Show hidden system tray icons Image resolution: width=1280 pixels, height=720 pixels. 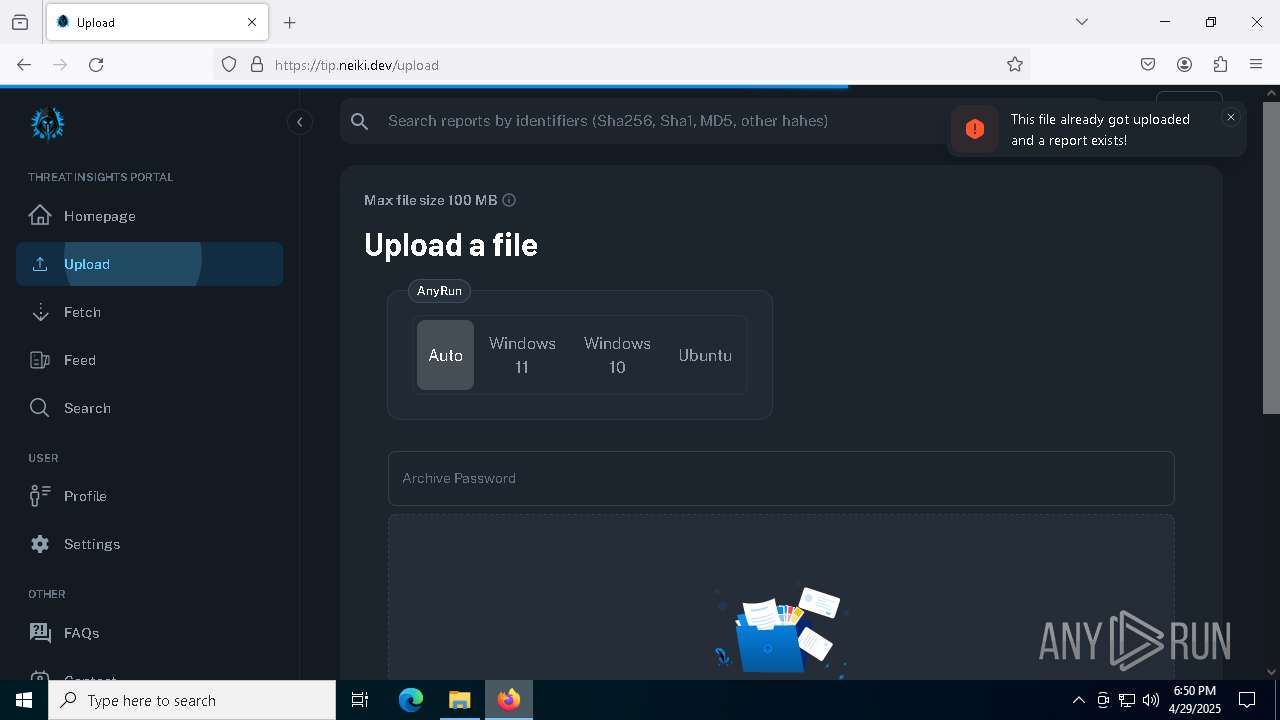[1078, 700]
